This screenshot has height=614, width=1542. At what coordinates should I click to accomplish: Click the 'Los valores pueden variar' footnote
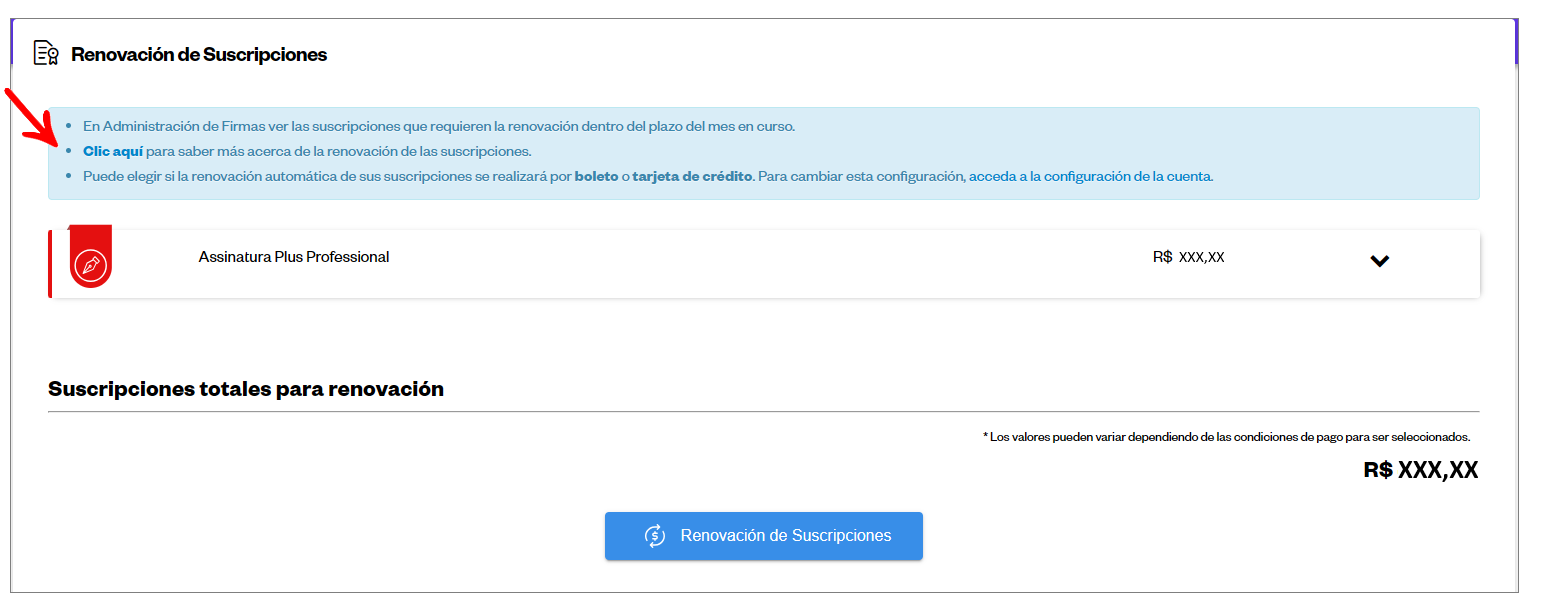(1227, 437)
